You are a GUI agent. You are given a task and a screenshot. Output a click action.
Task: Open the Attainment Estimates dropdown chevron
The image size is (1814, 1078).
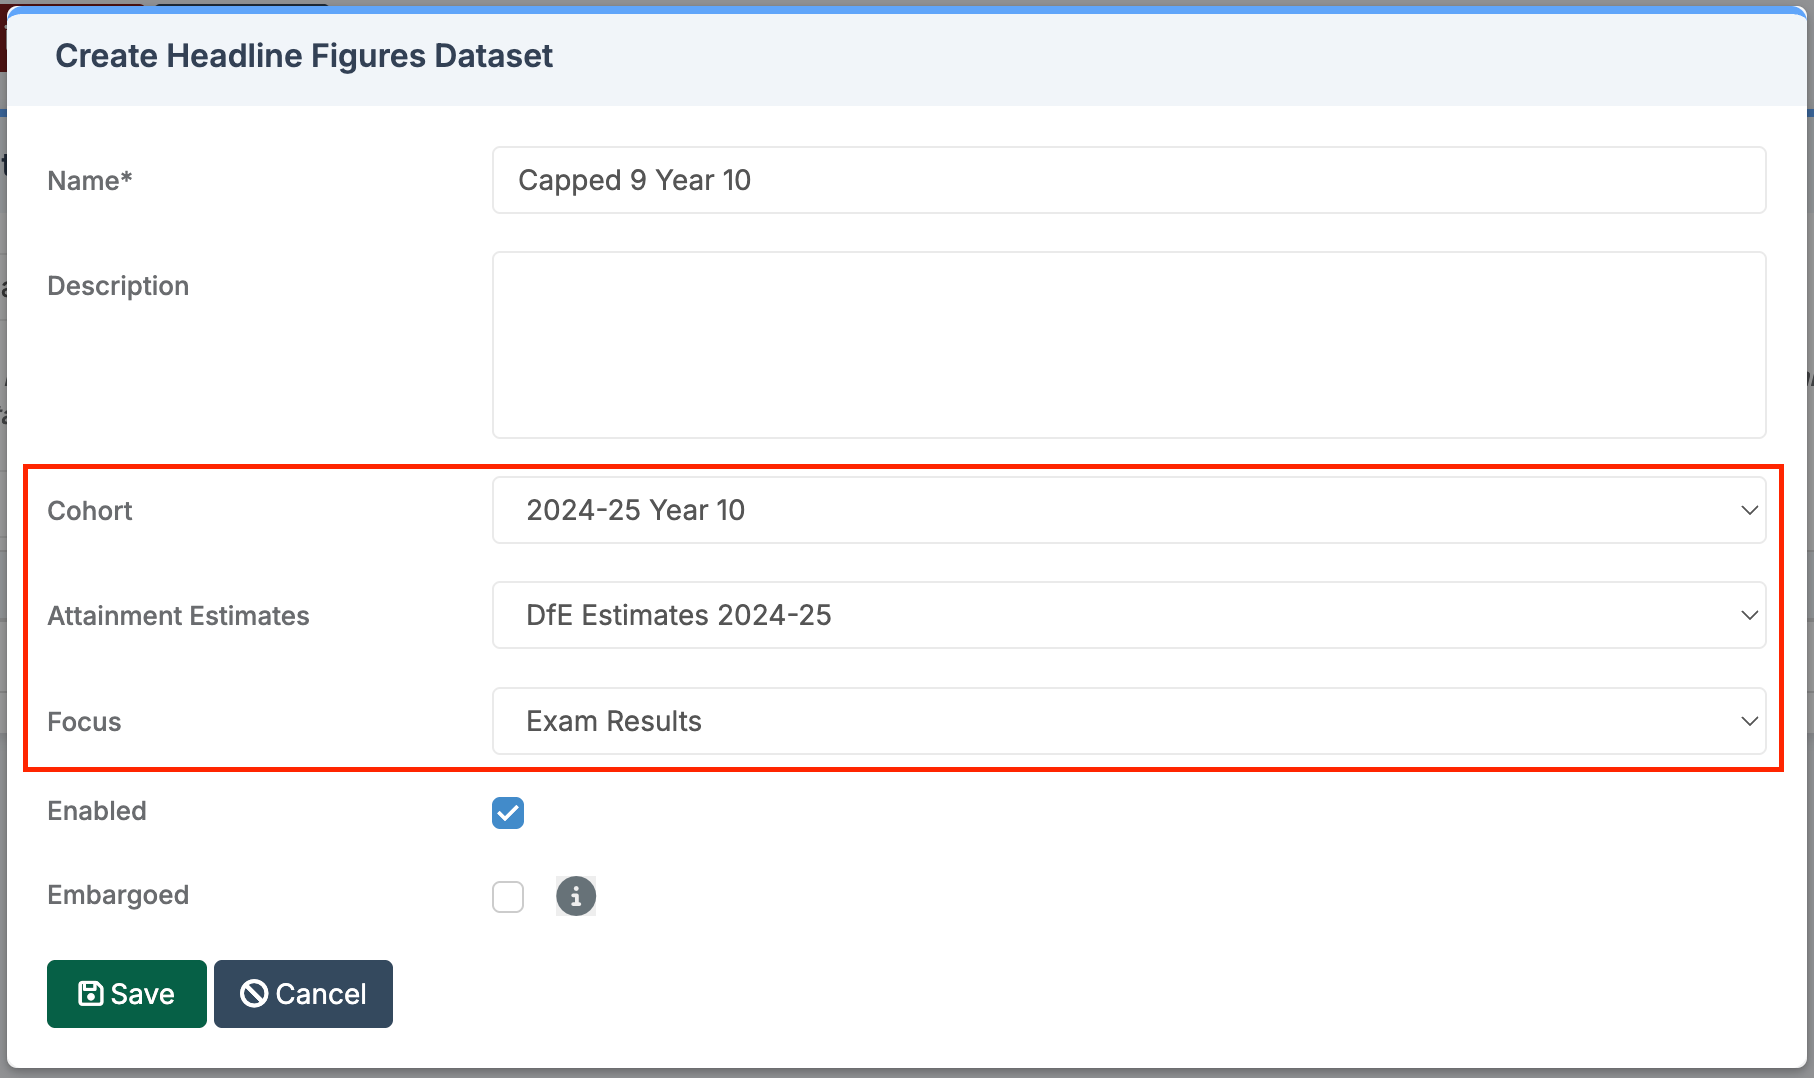pos(1748,615)
